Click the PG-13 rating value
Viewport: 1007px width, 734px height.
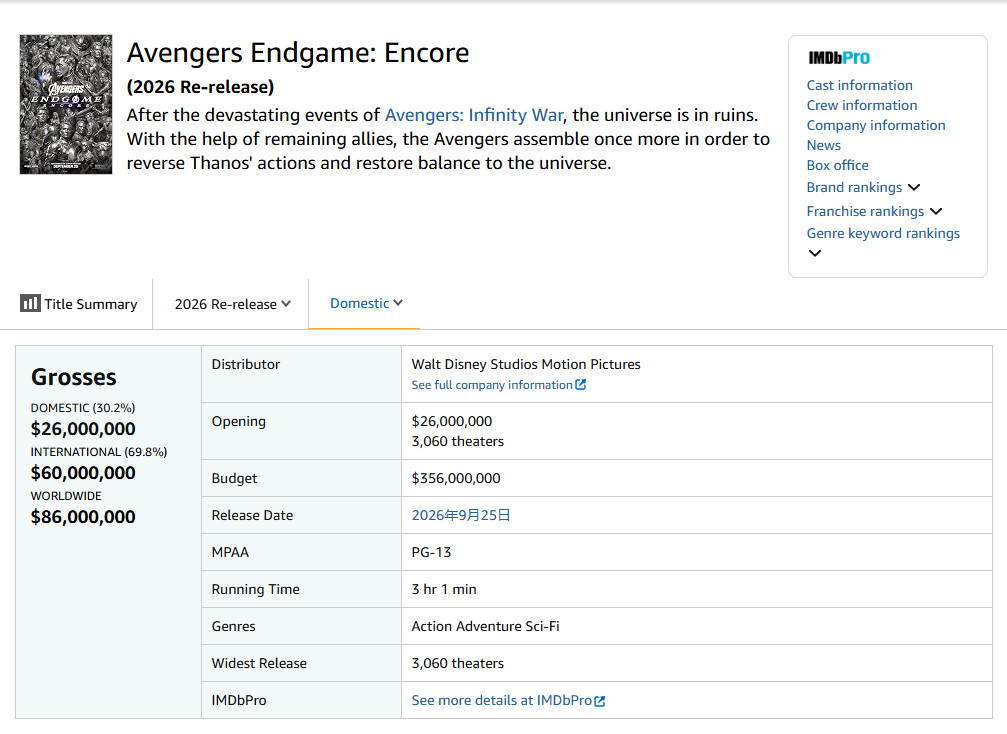coord(432,552)
